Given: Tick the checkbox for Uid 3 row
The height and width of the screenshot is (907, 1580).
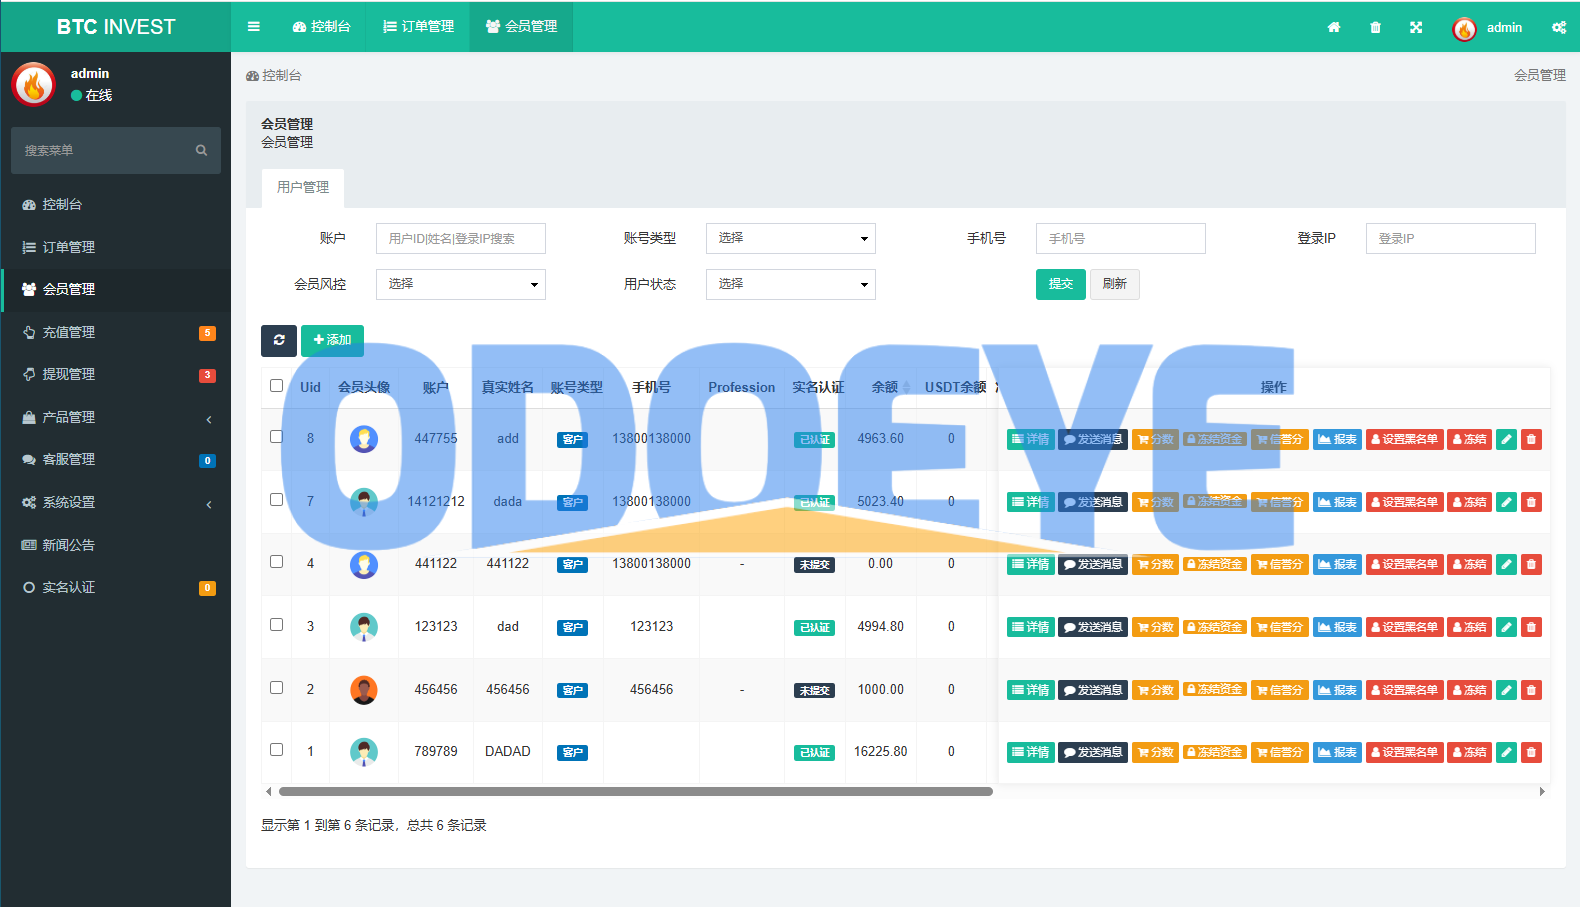Looking at the screenshot, I should [x=277, y=625].
